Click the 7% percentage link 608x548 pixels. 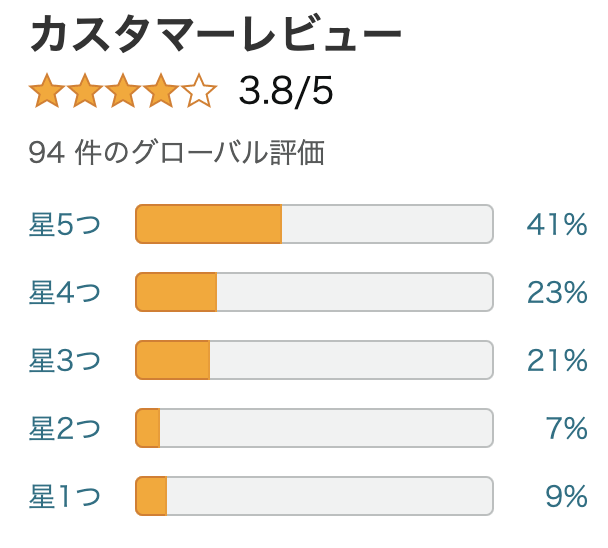tap(567, 429)
